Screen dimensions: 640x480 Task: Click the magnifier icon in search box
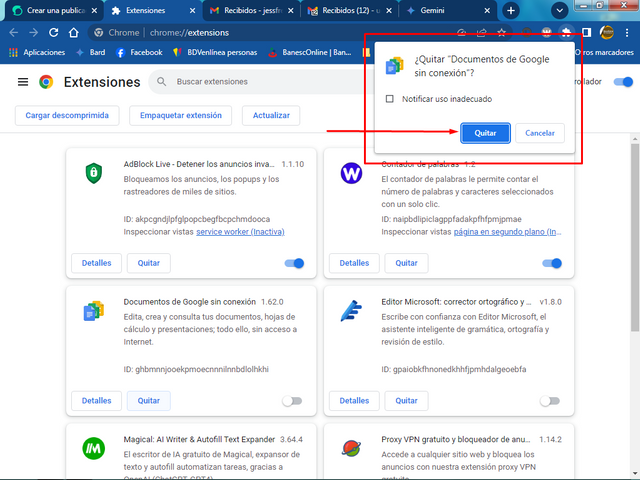(162, 82)
